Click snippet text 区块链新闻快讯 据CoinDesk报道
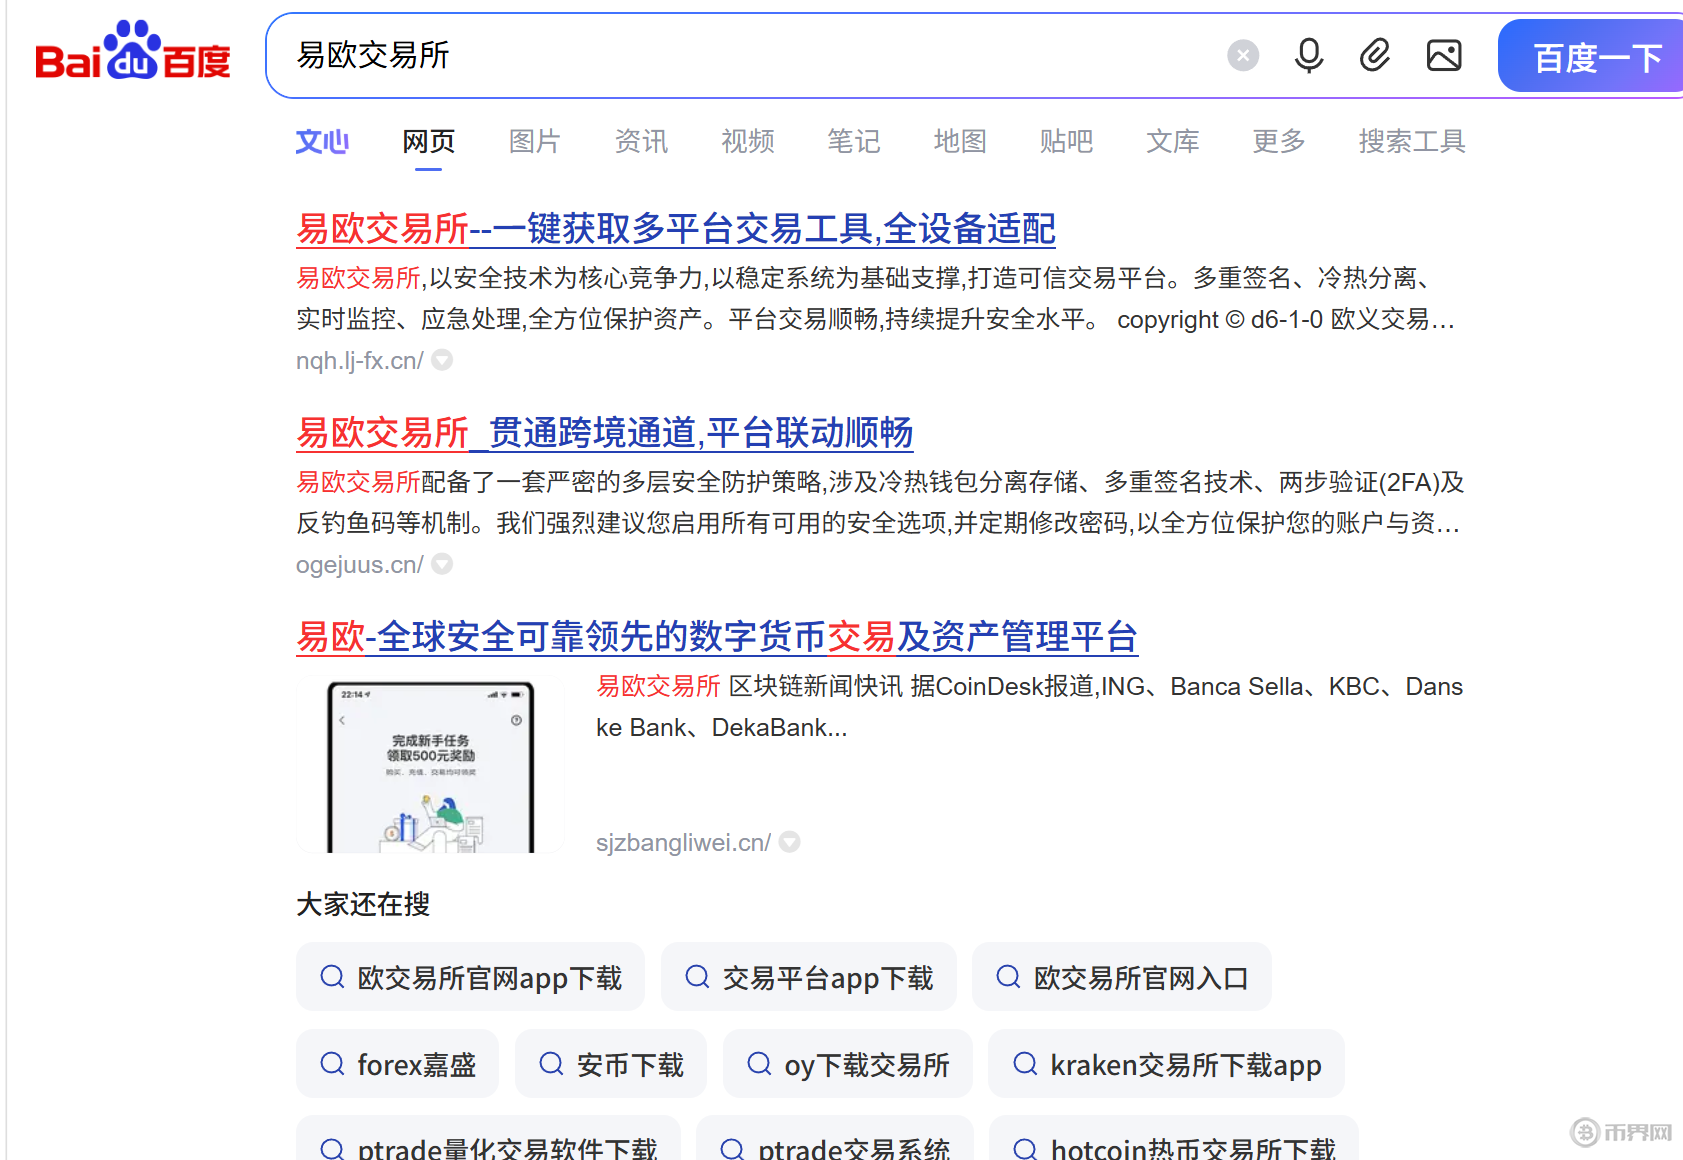 [1030, 707]
